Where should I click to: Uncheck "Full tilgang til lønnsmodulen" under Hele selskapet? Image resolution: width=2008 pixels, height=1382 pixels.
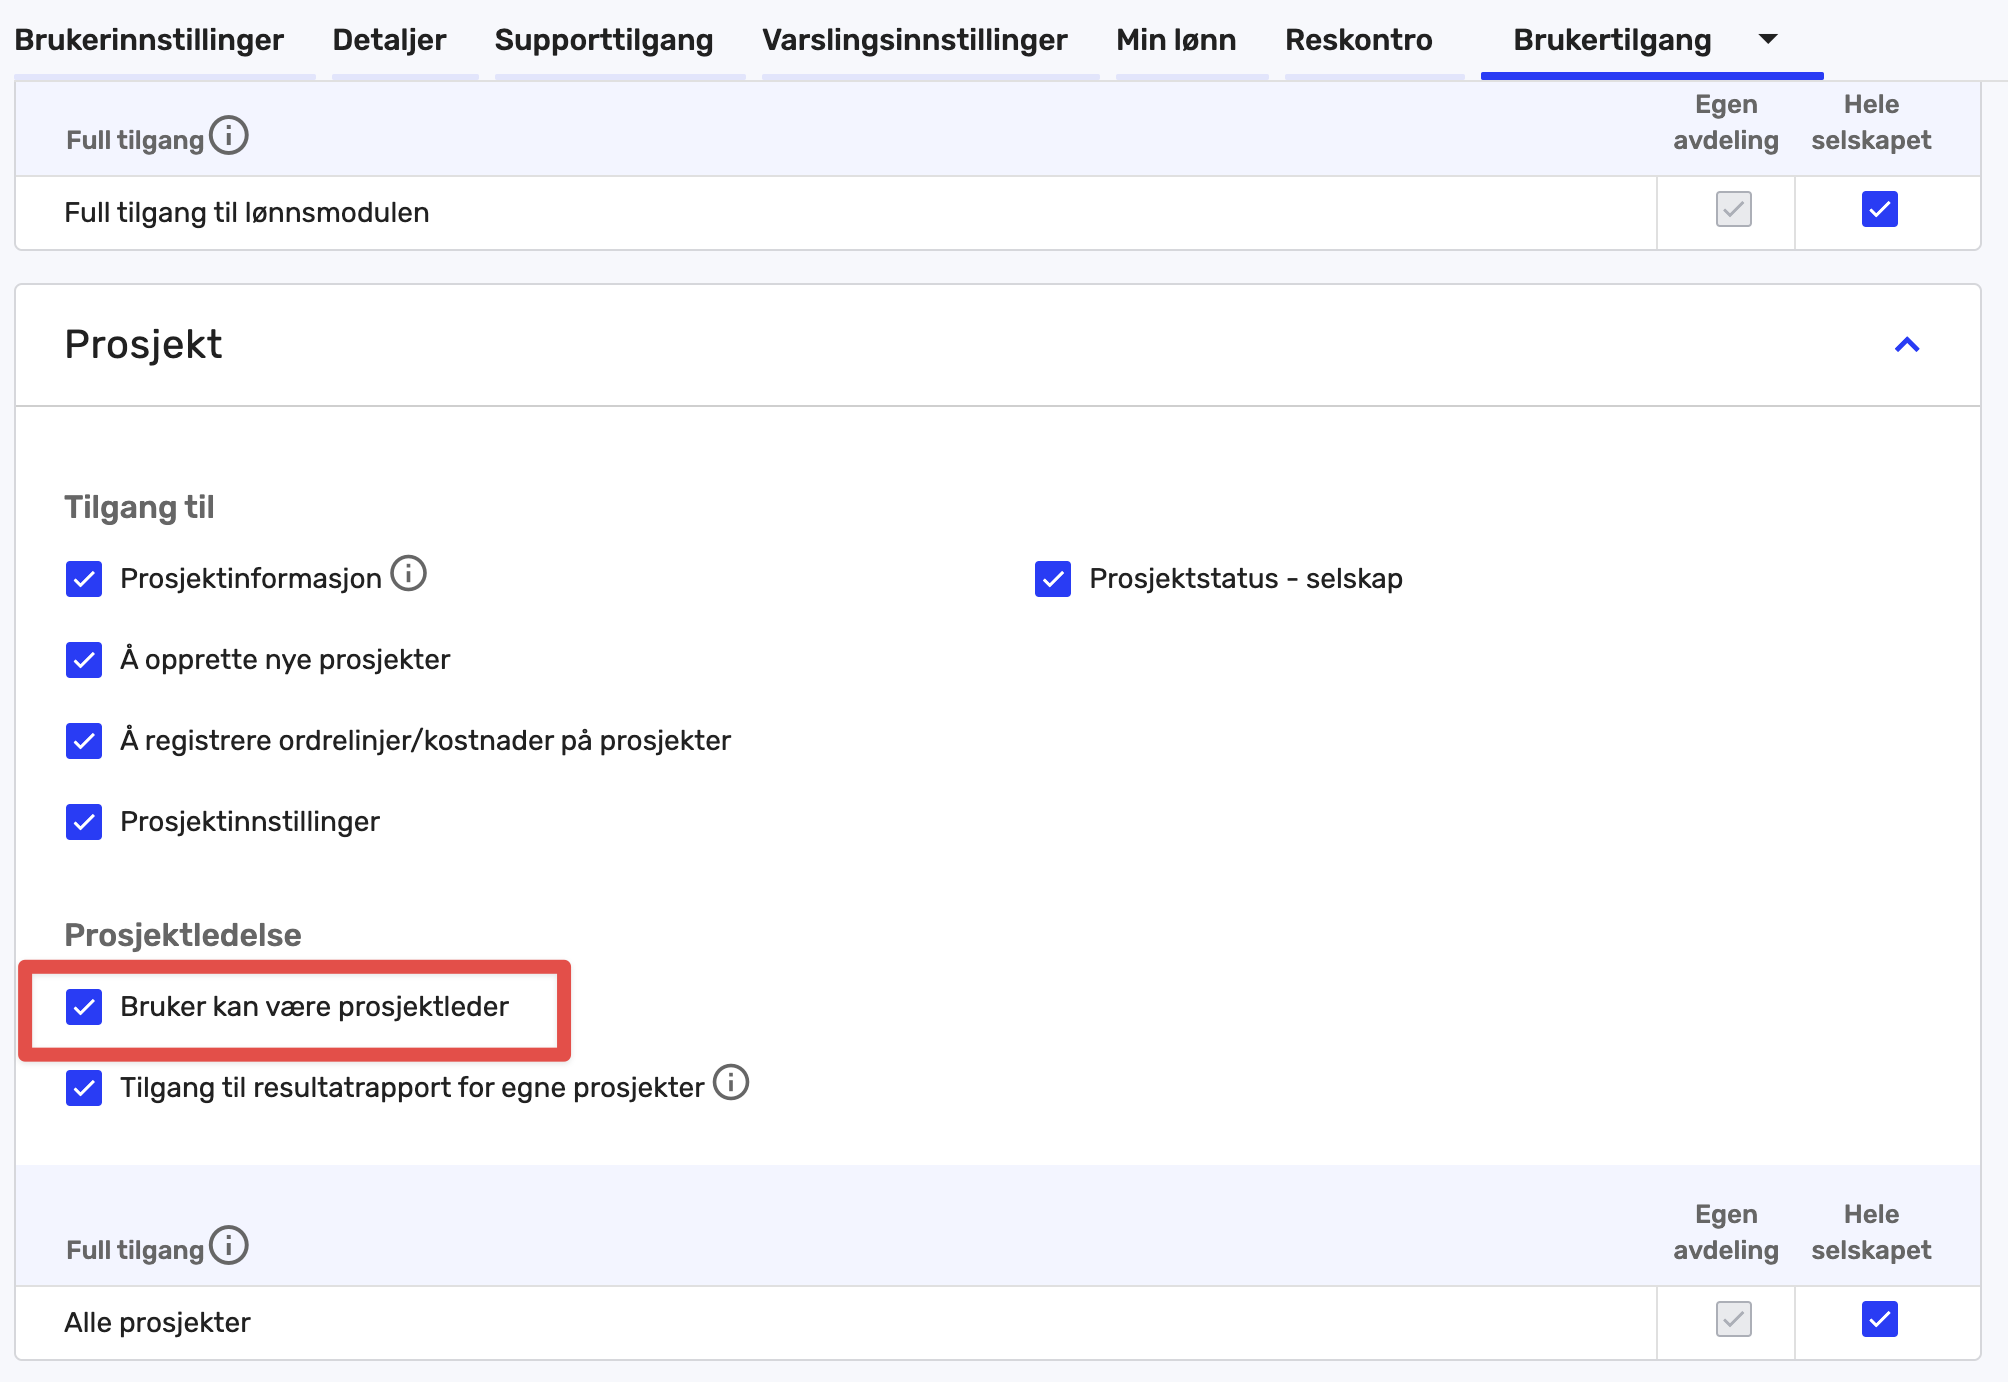point(1879,210)
